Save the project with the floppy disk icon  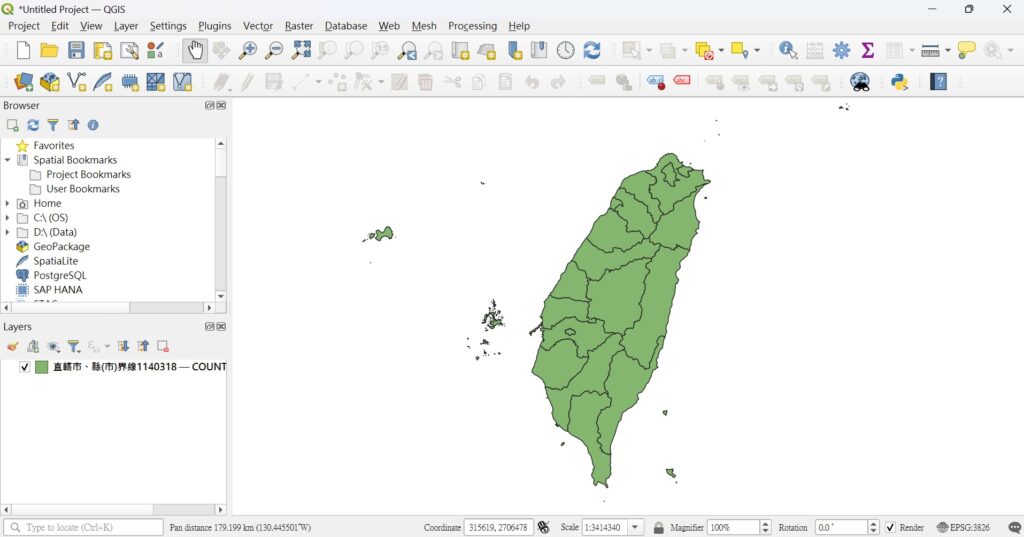[76, 50]
